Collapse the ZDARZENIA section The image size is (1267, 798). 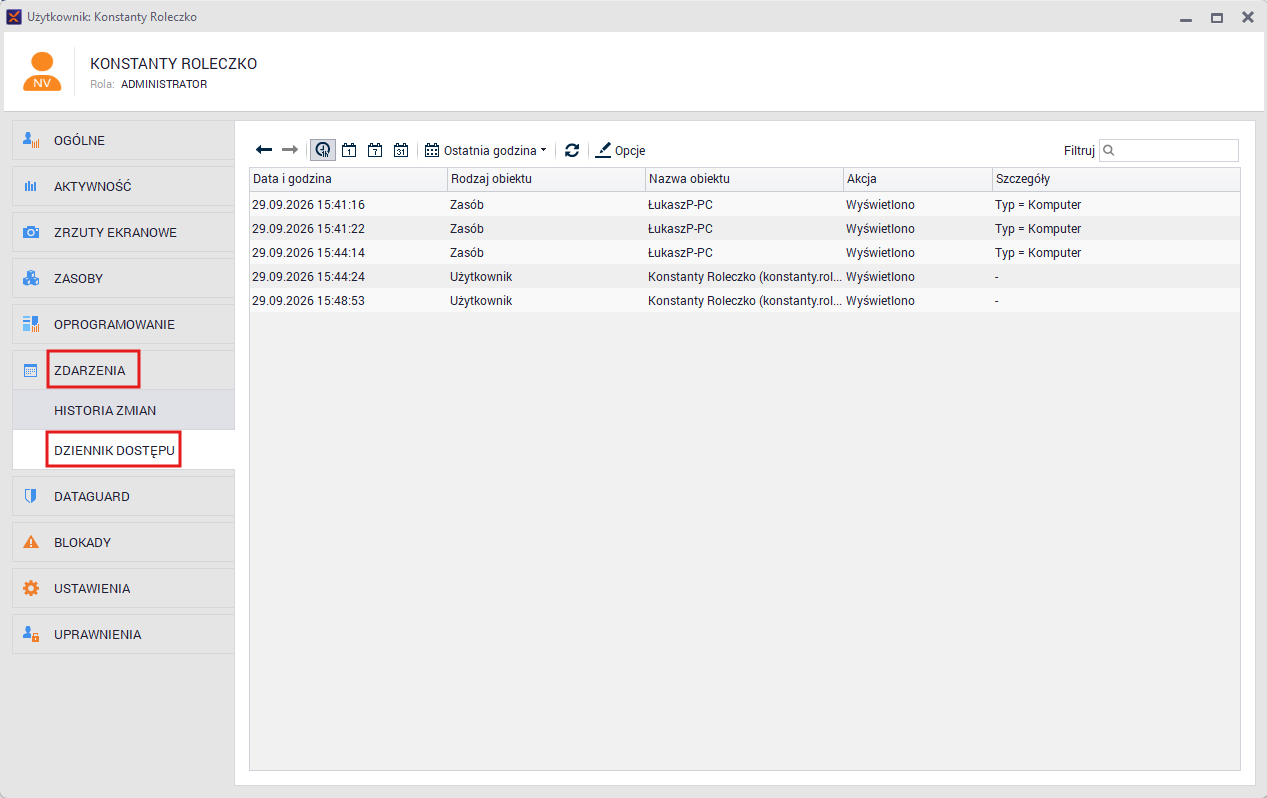click(124, 370)
